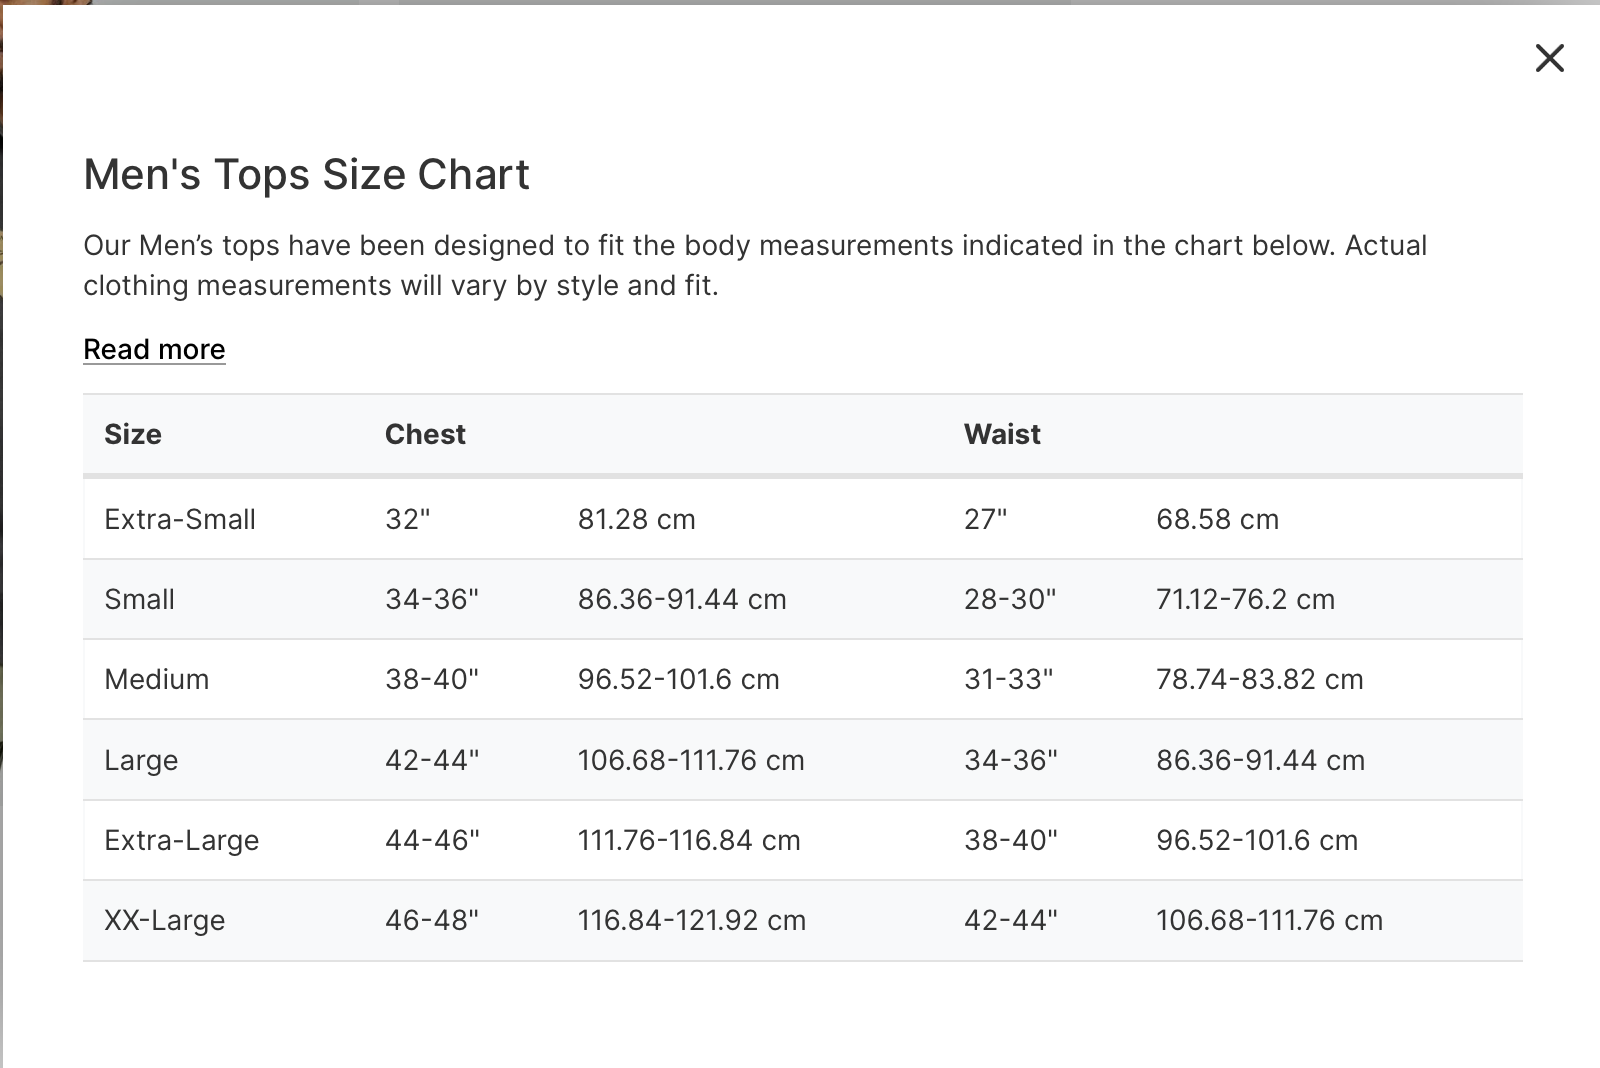The image size is (1600, 1068).
Task: Select the 81.28 cm chest value
Action: 636,519
